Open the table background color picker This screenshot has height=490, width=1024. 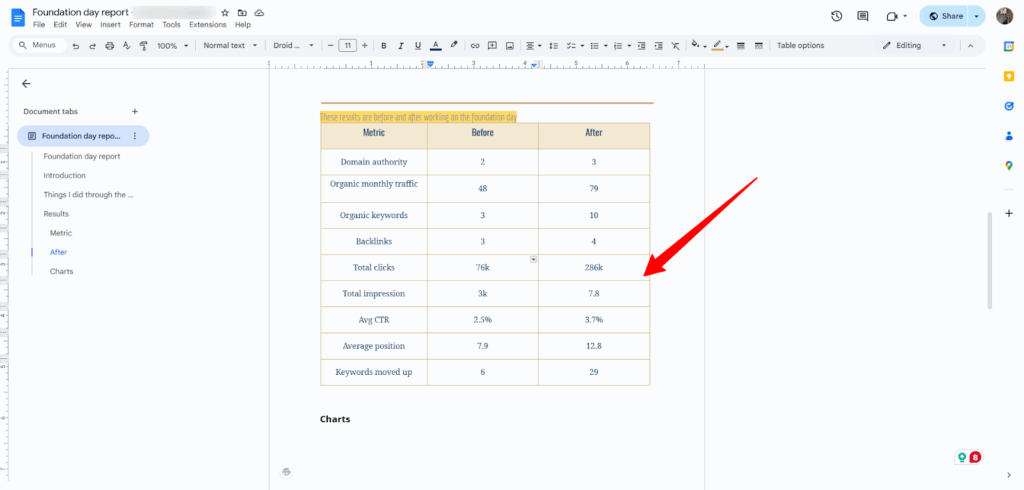point(694,45)
